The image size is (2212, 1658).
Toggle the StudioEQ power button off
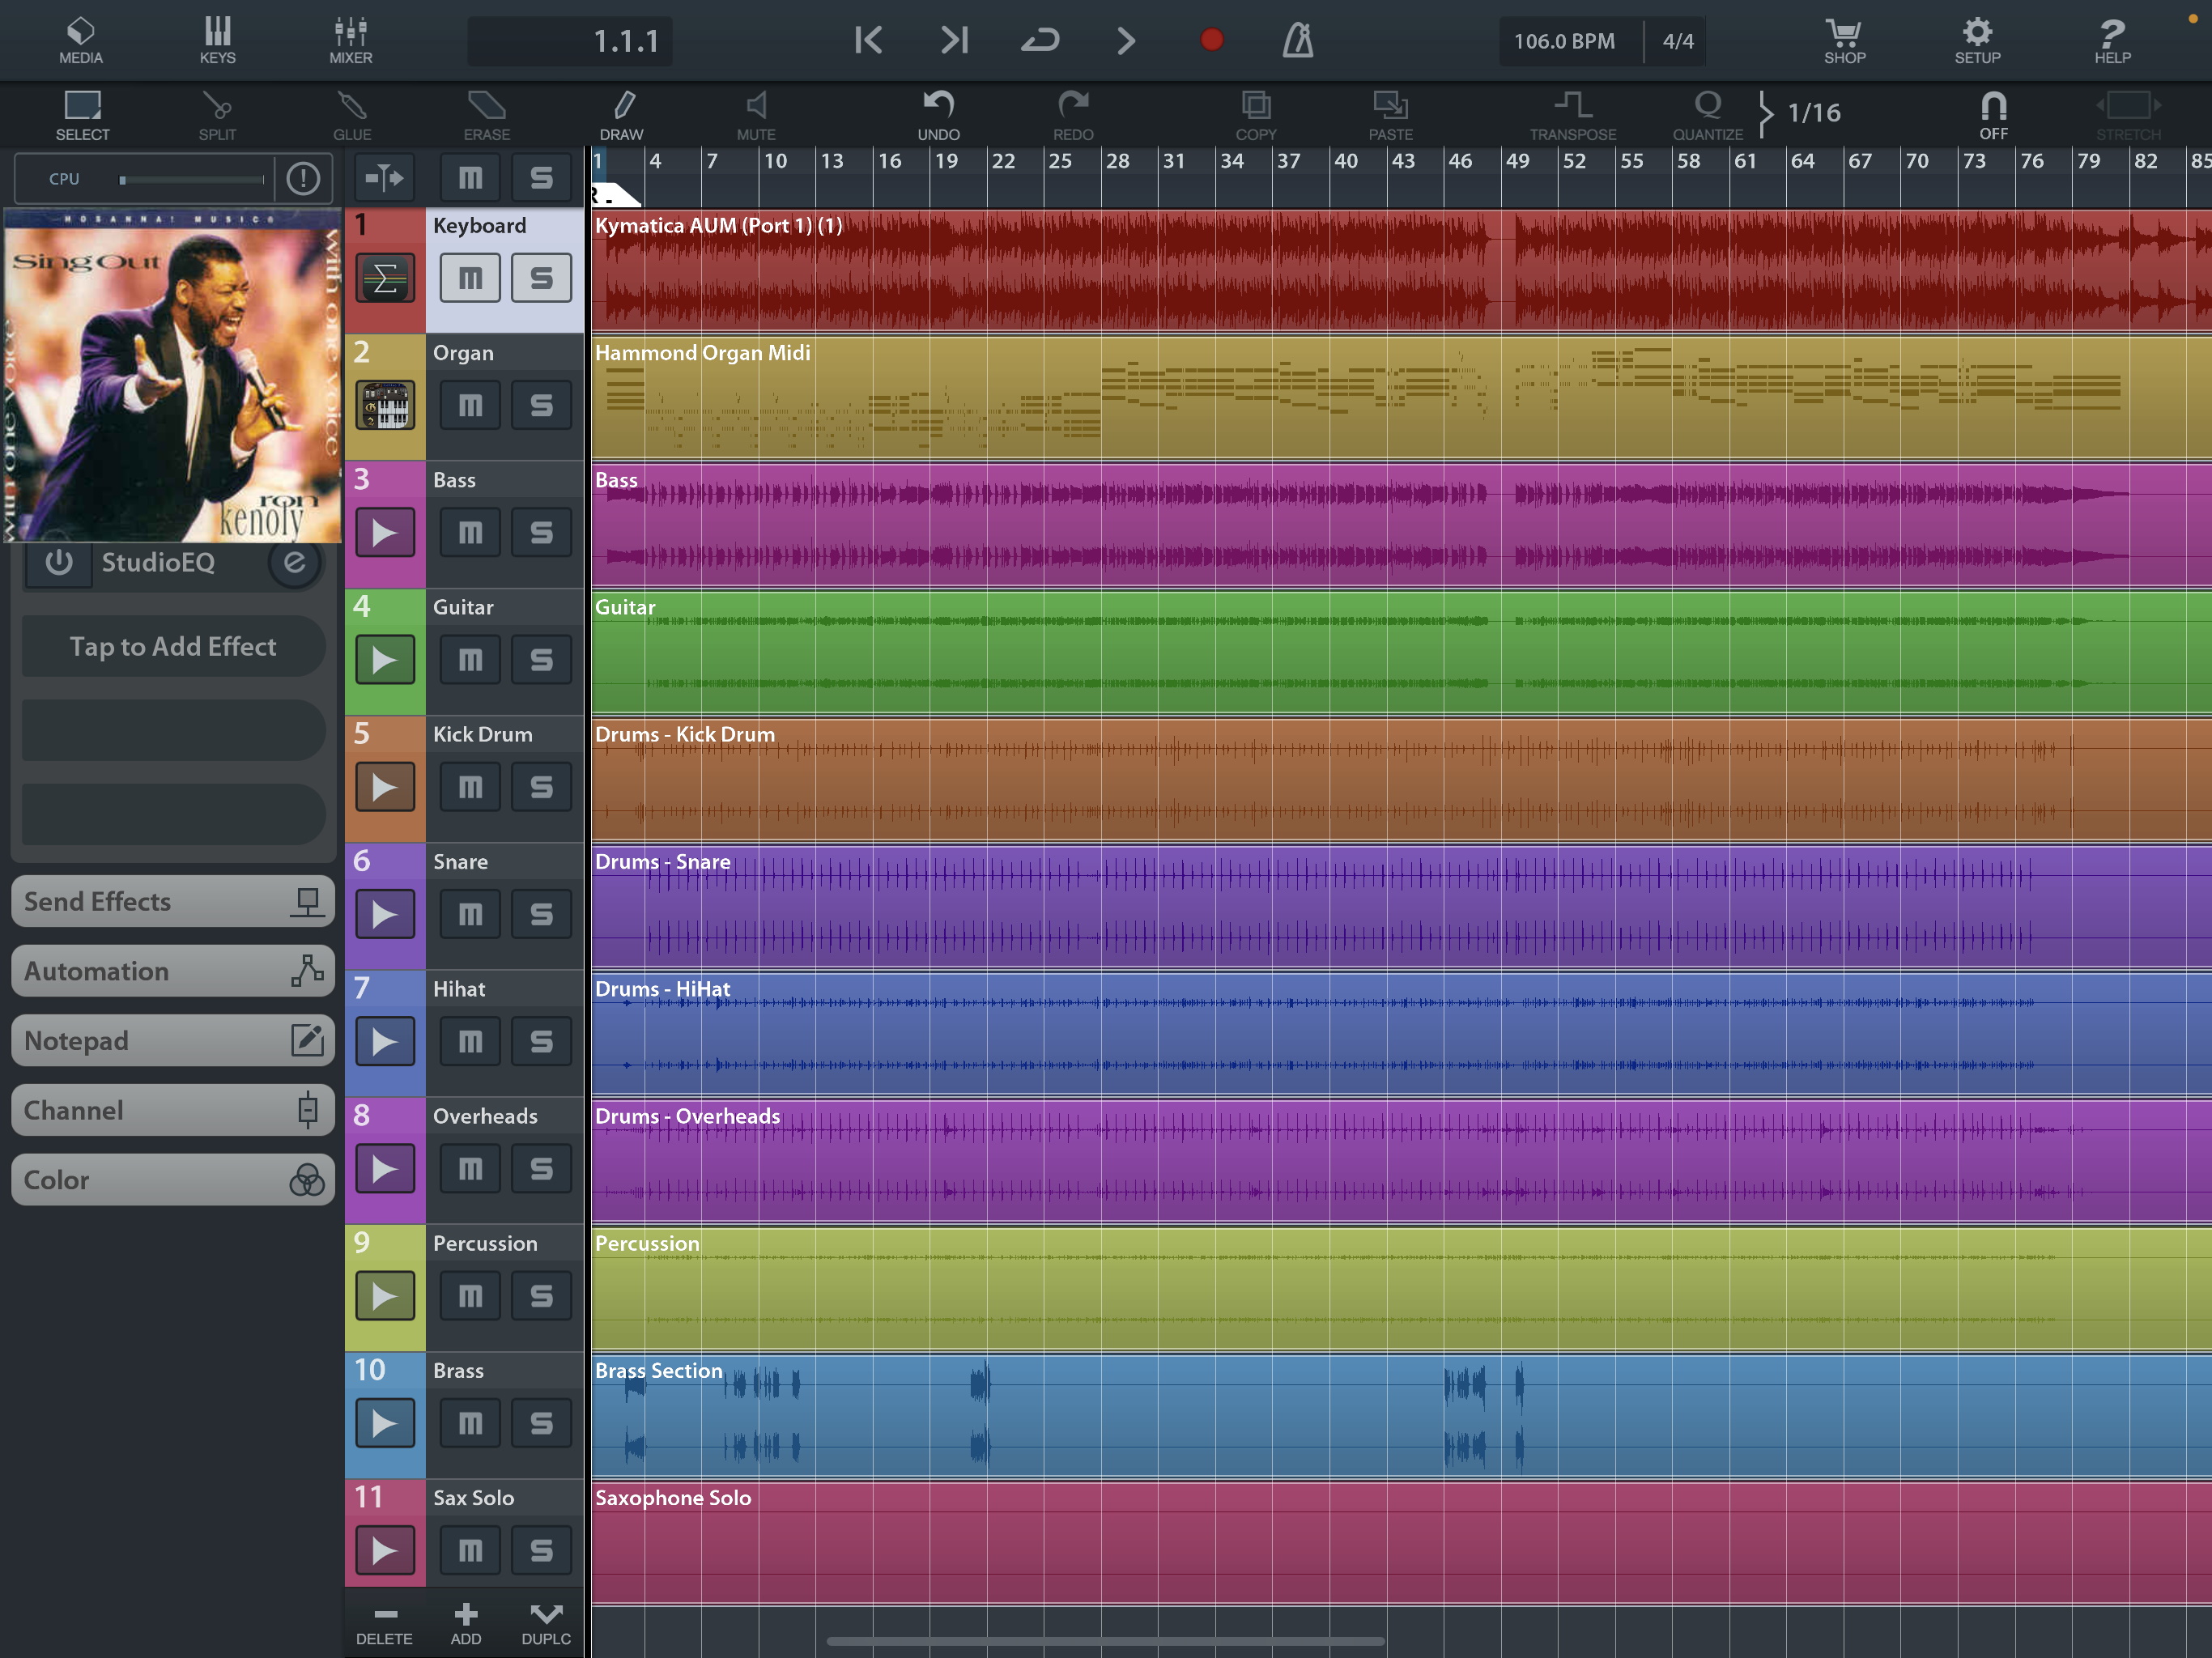point(58,563)
